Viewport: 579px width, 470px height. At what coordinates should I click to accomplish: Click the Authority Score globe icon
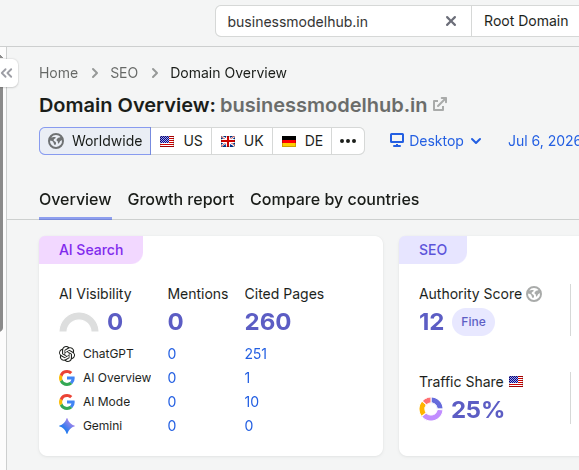(534, 294)
